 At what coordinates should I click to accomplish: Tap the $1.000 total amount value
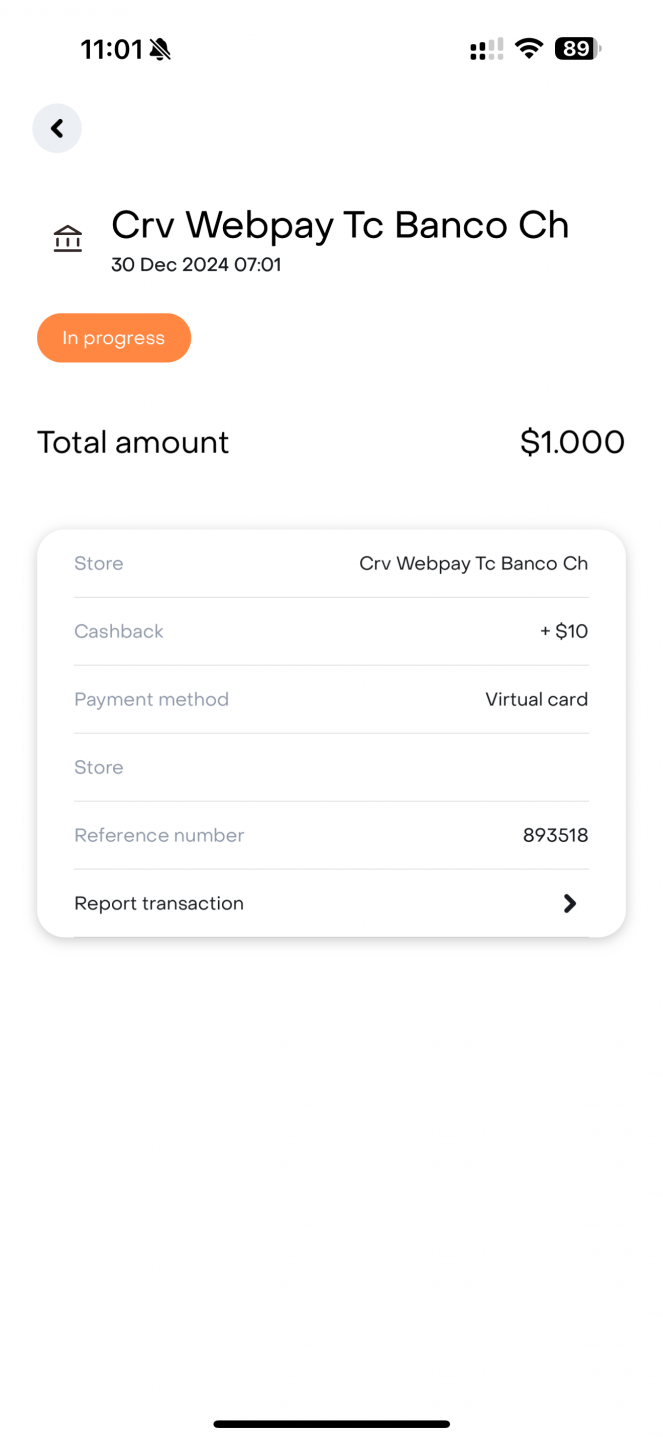[572, 442]
